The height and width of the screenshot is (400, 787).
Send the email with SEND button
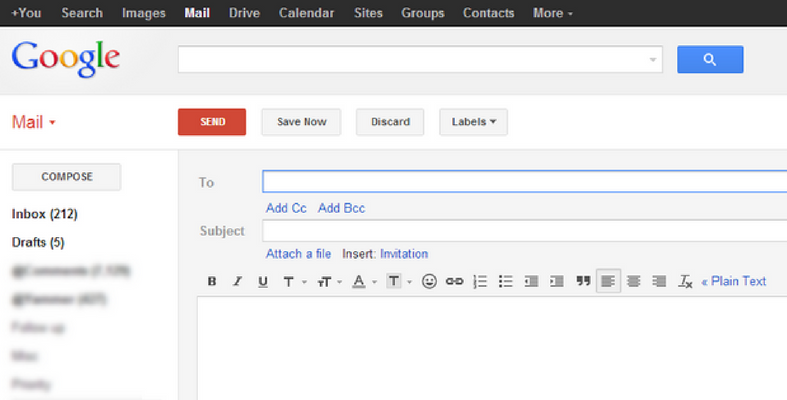click(x=212, y=122)
